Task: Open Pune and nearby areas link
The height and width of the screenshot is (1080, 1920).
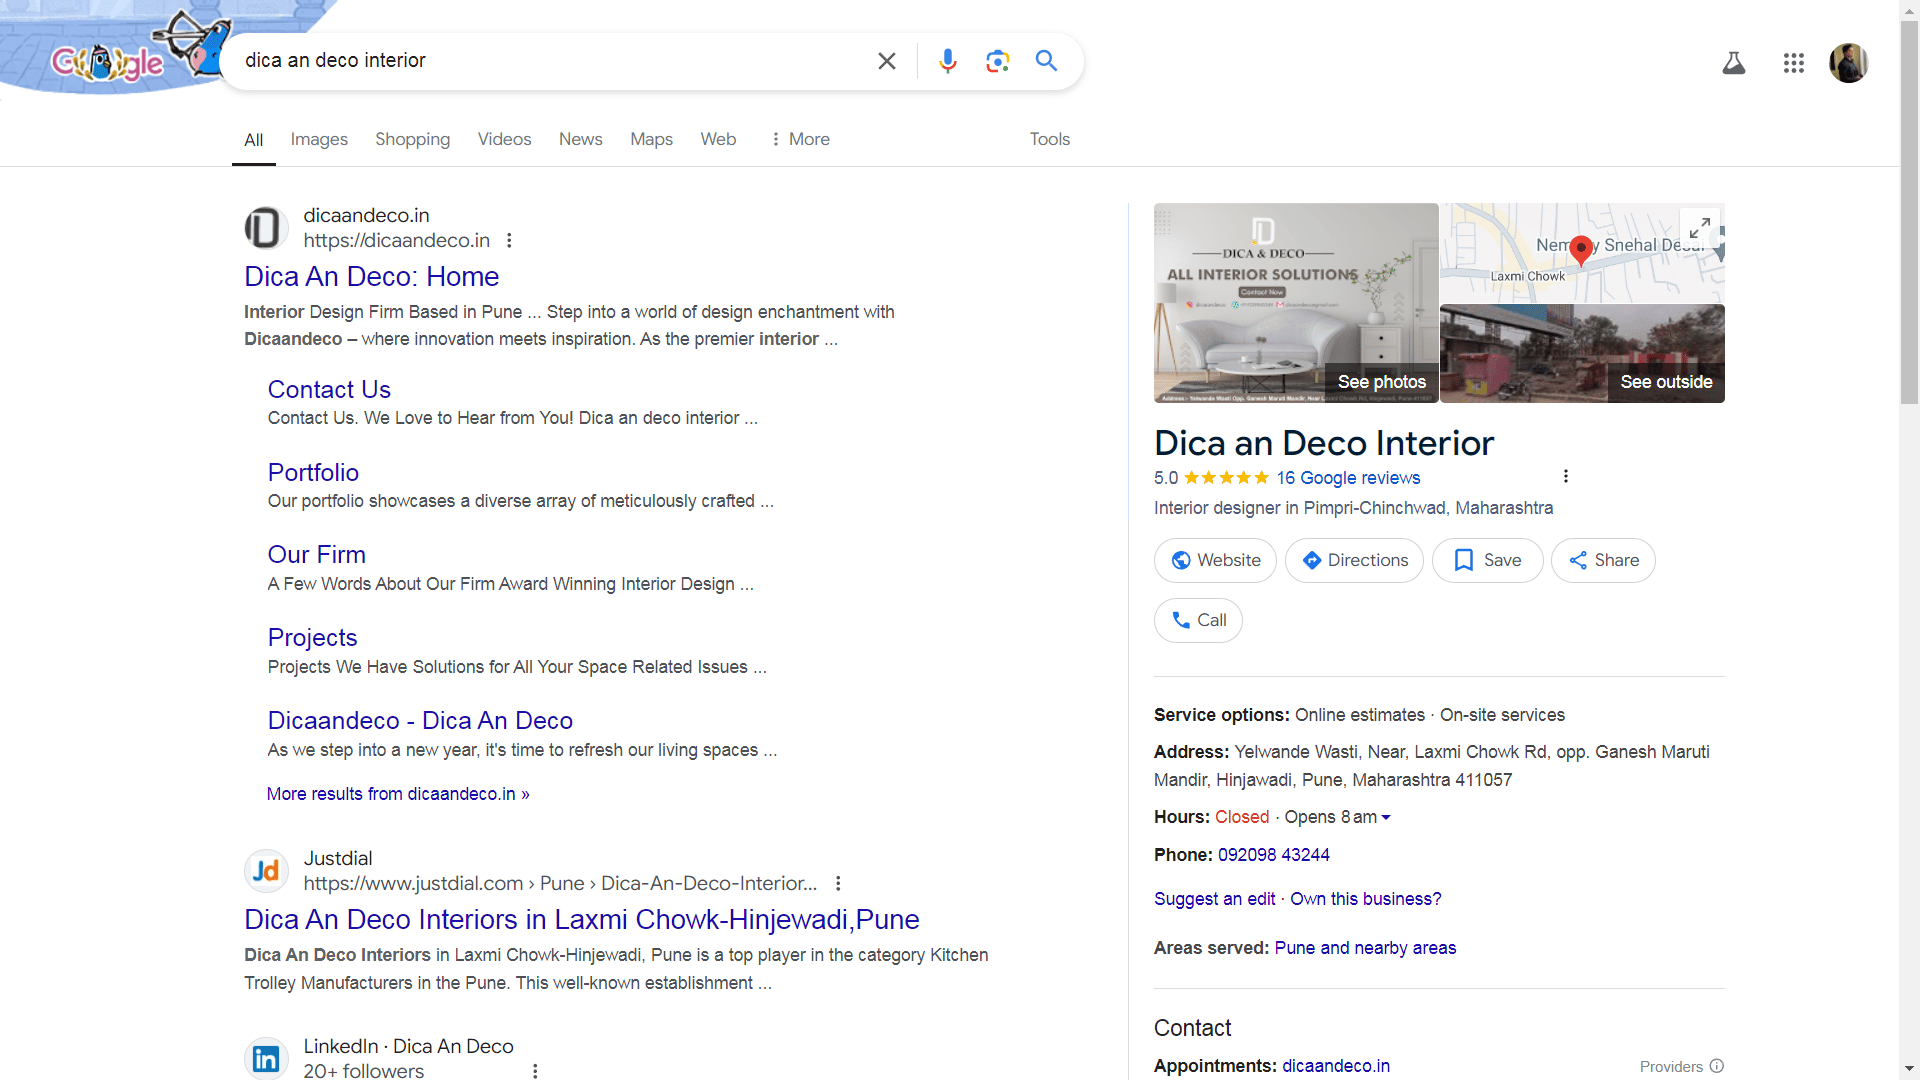Action: [1365, 948]
